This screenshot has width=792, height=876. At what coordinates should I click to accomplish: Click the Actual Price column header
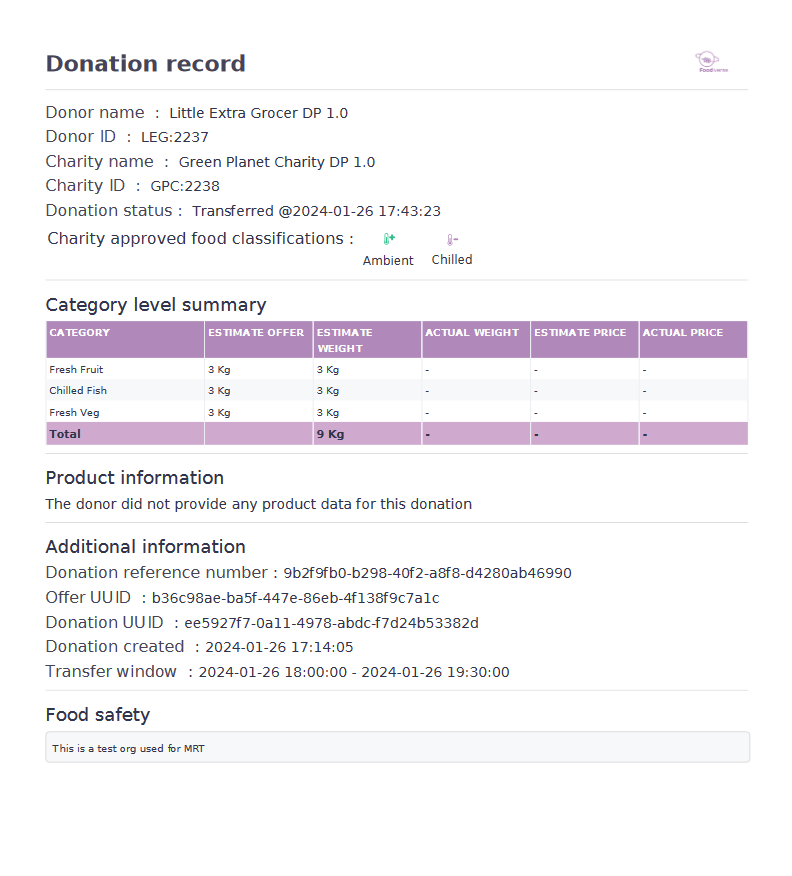tap(683, 333)
